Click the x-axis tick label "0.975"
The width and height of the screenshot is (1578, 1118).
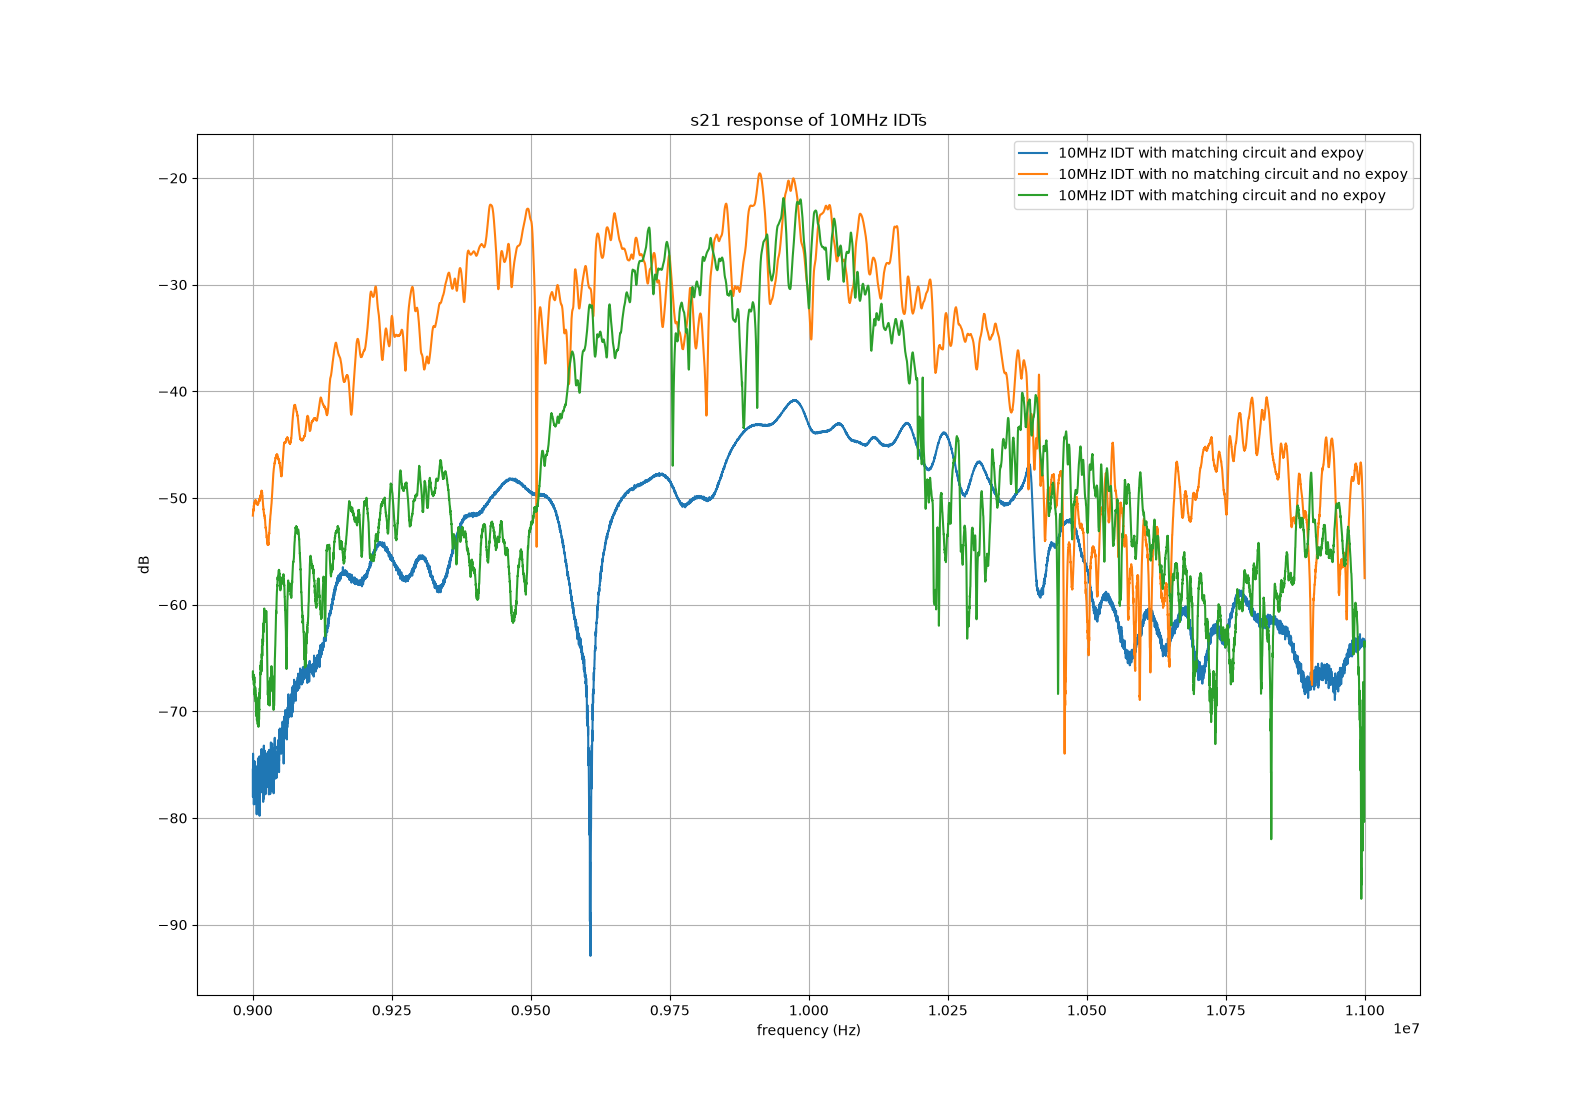tap(670, 1010)
